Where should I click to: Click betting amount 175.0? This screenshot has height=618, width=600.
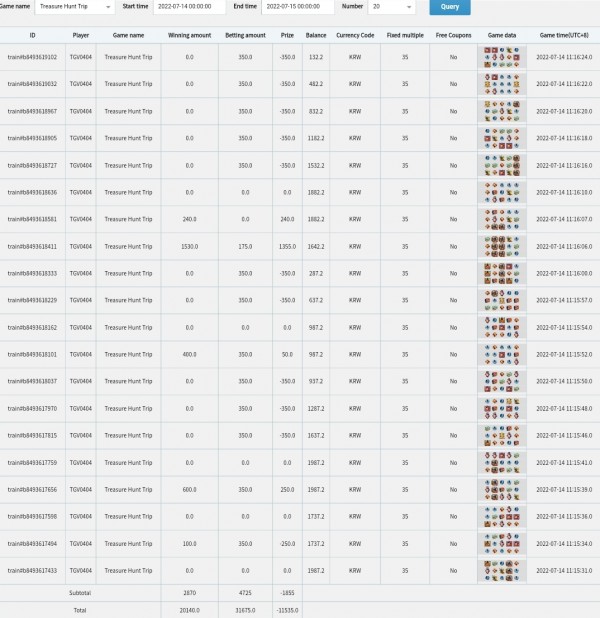click(x=245, y=246)
